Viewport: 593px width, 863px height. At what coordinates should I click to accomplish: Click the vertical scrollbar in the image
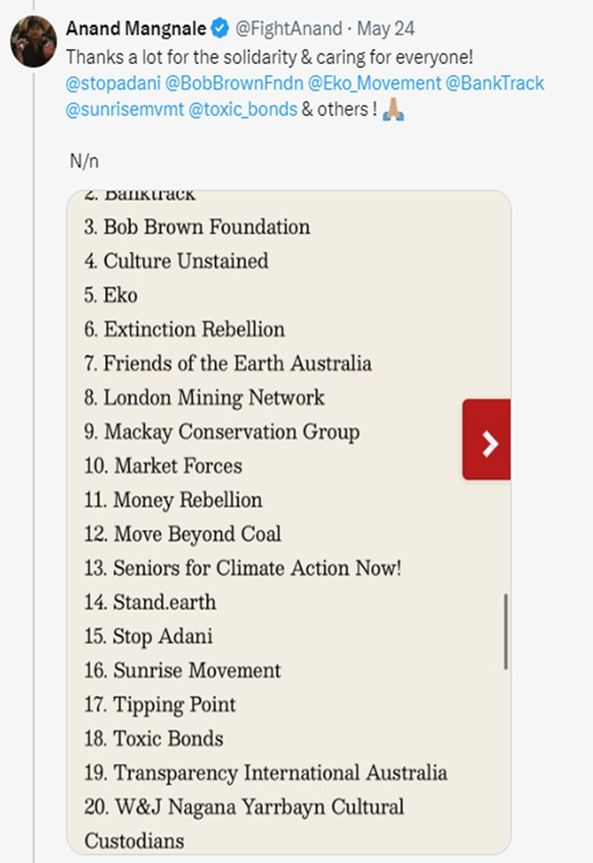tap(505, 631)
